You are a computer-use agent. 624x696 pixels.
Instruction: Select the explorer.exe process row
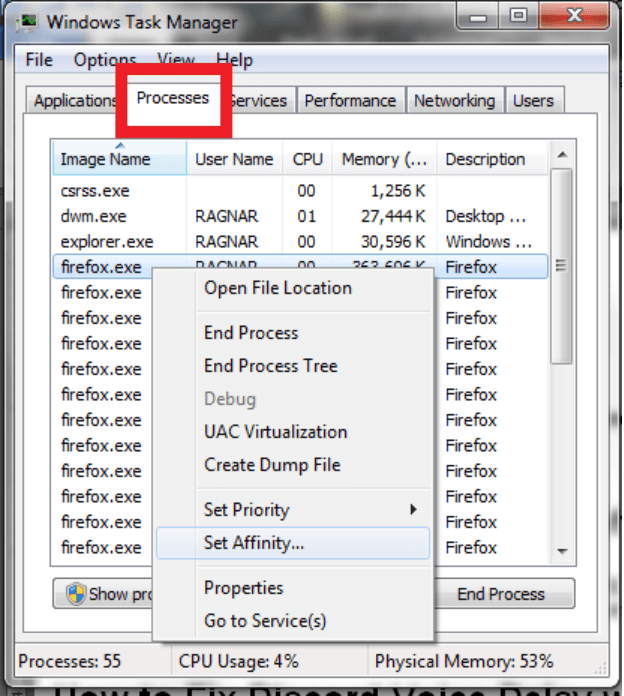point(300,242)
